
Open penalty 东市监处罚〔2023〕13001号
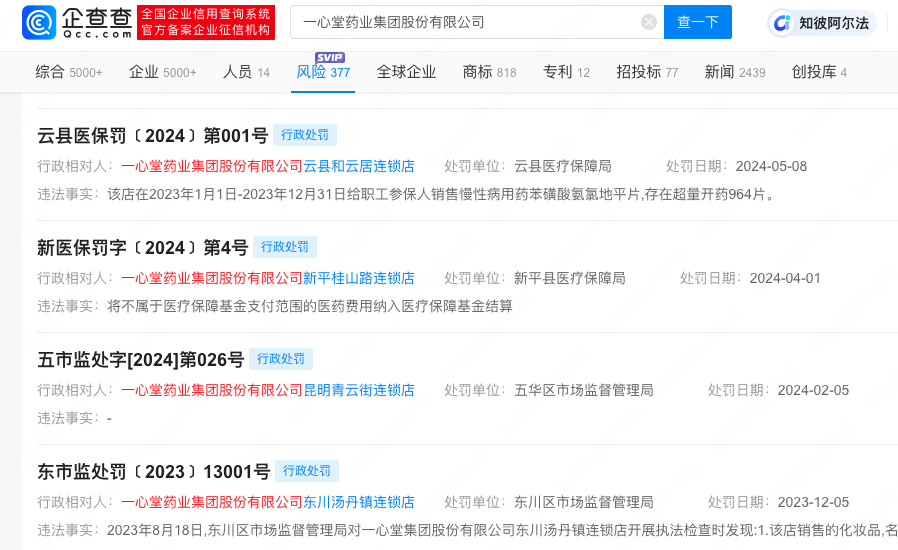click(154, 472)
